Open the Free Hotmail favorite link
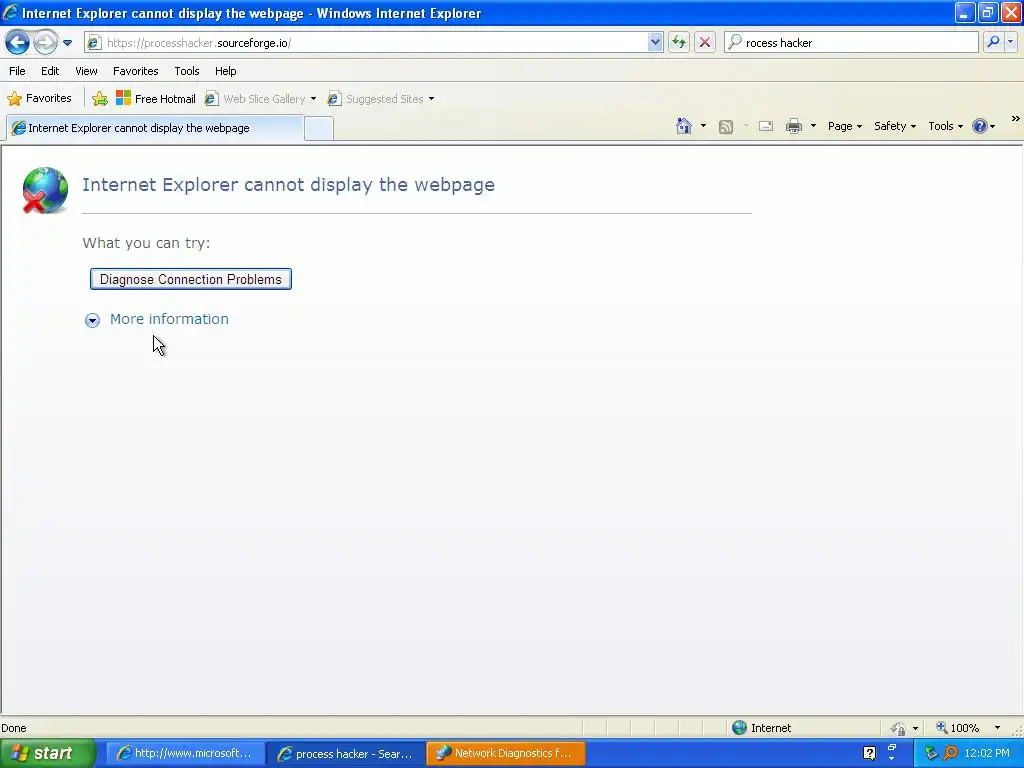 155,99
